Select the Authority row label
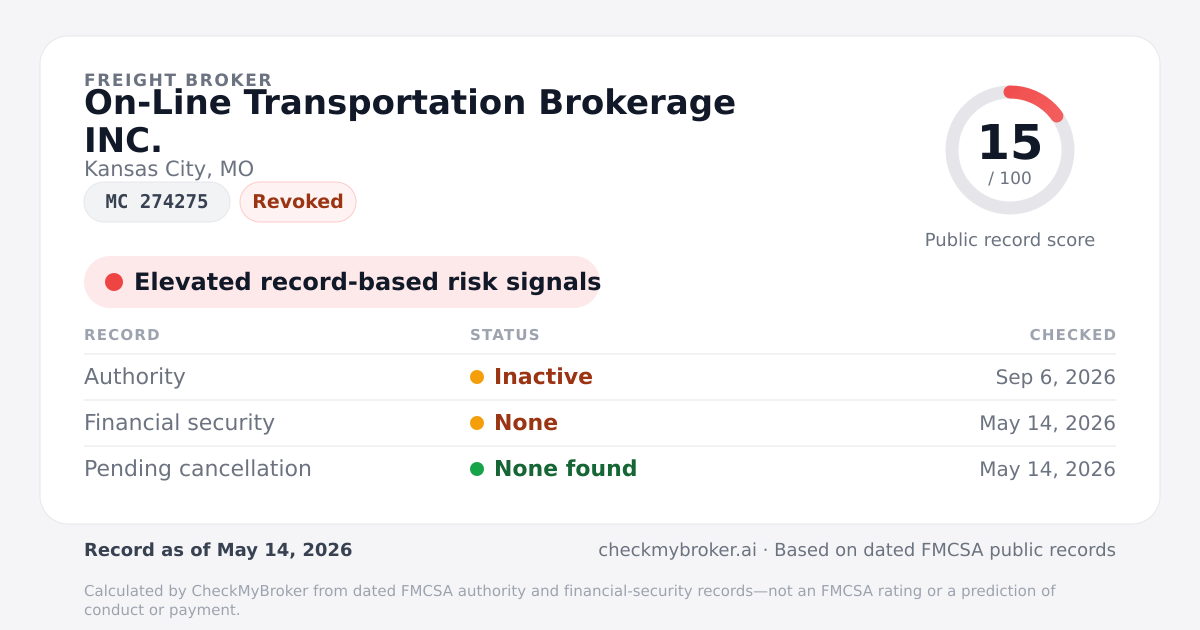 [135, 377]
